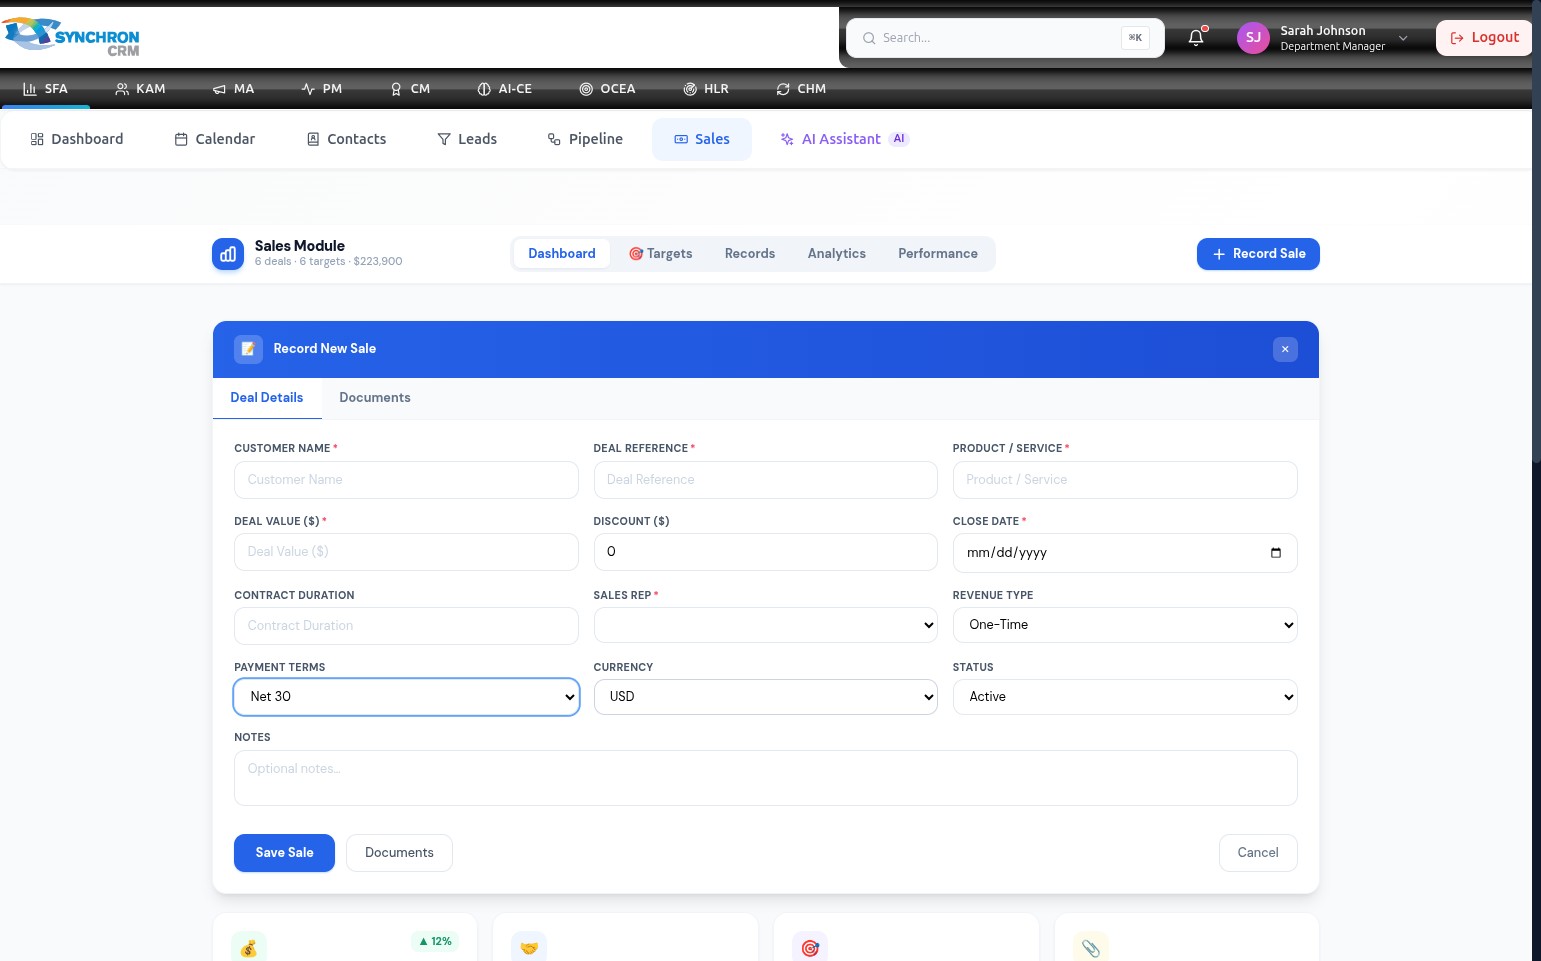The image size is (1541, 961).
Task: Focus the Deal Reference field
Action: pos(766,480)
